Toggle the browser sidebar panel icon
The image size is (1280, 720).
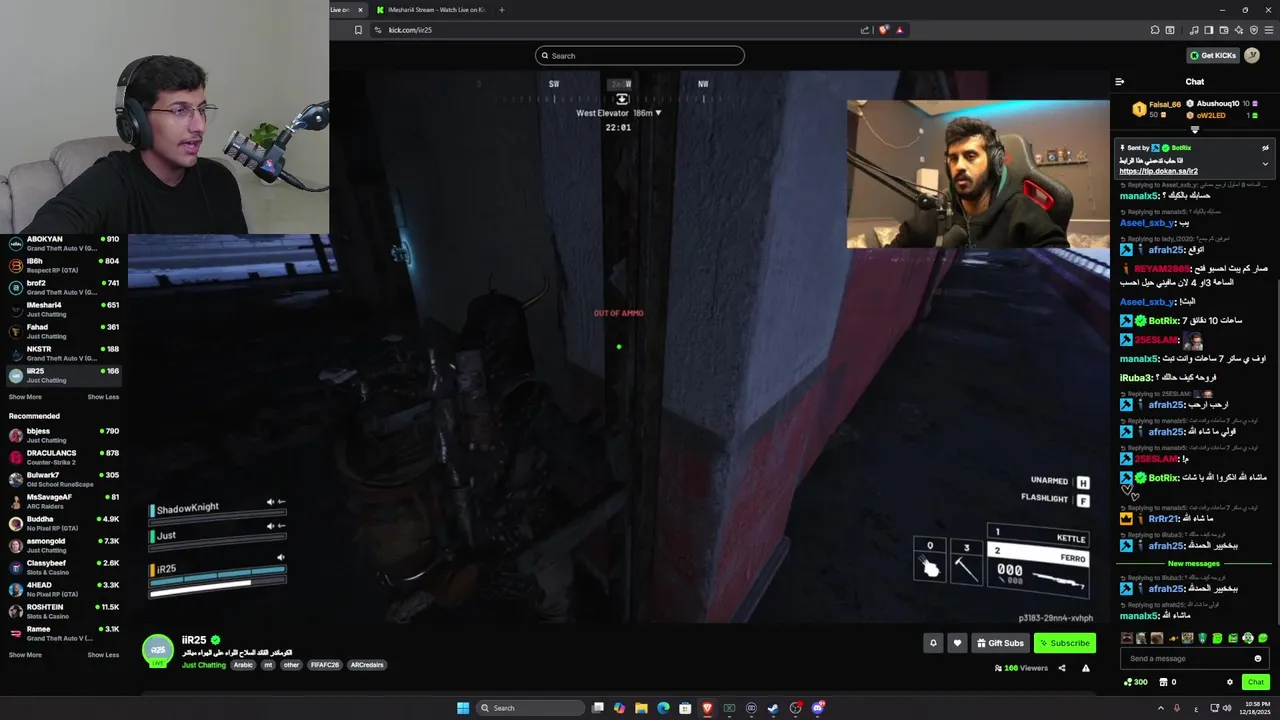[1208, 30]
